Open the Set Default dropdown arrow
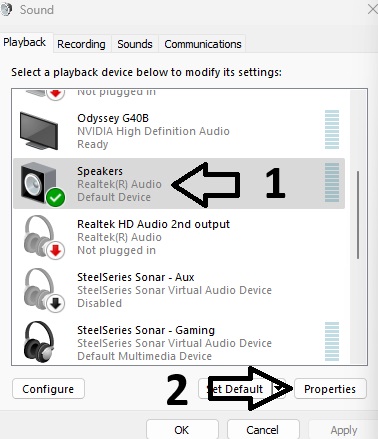 tap(279, 388)
